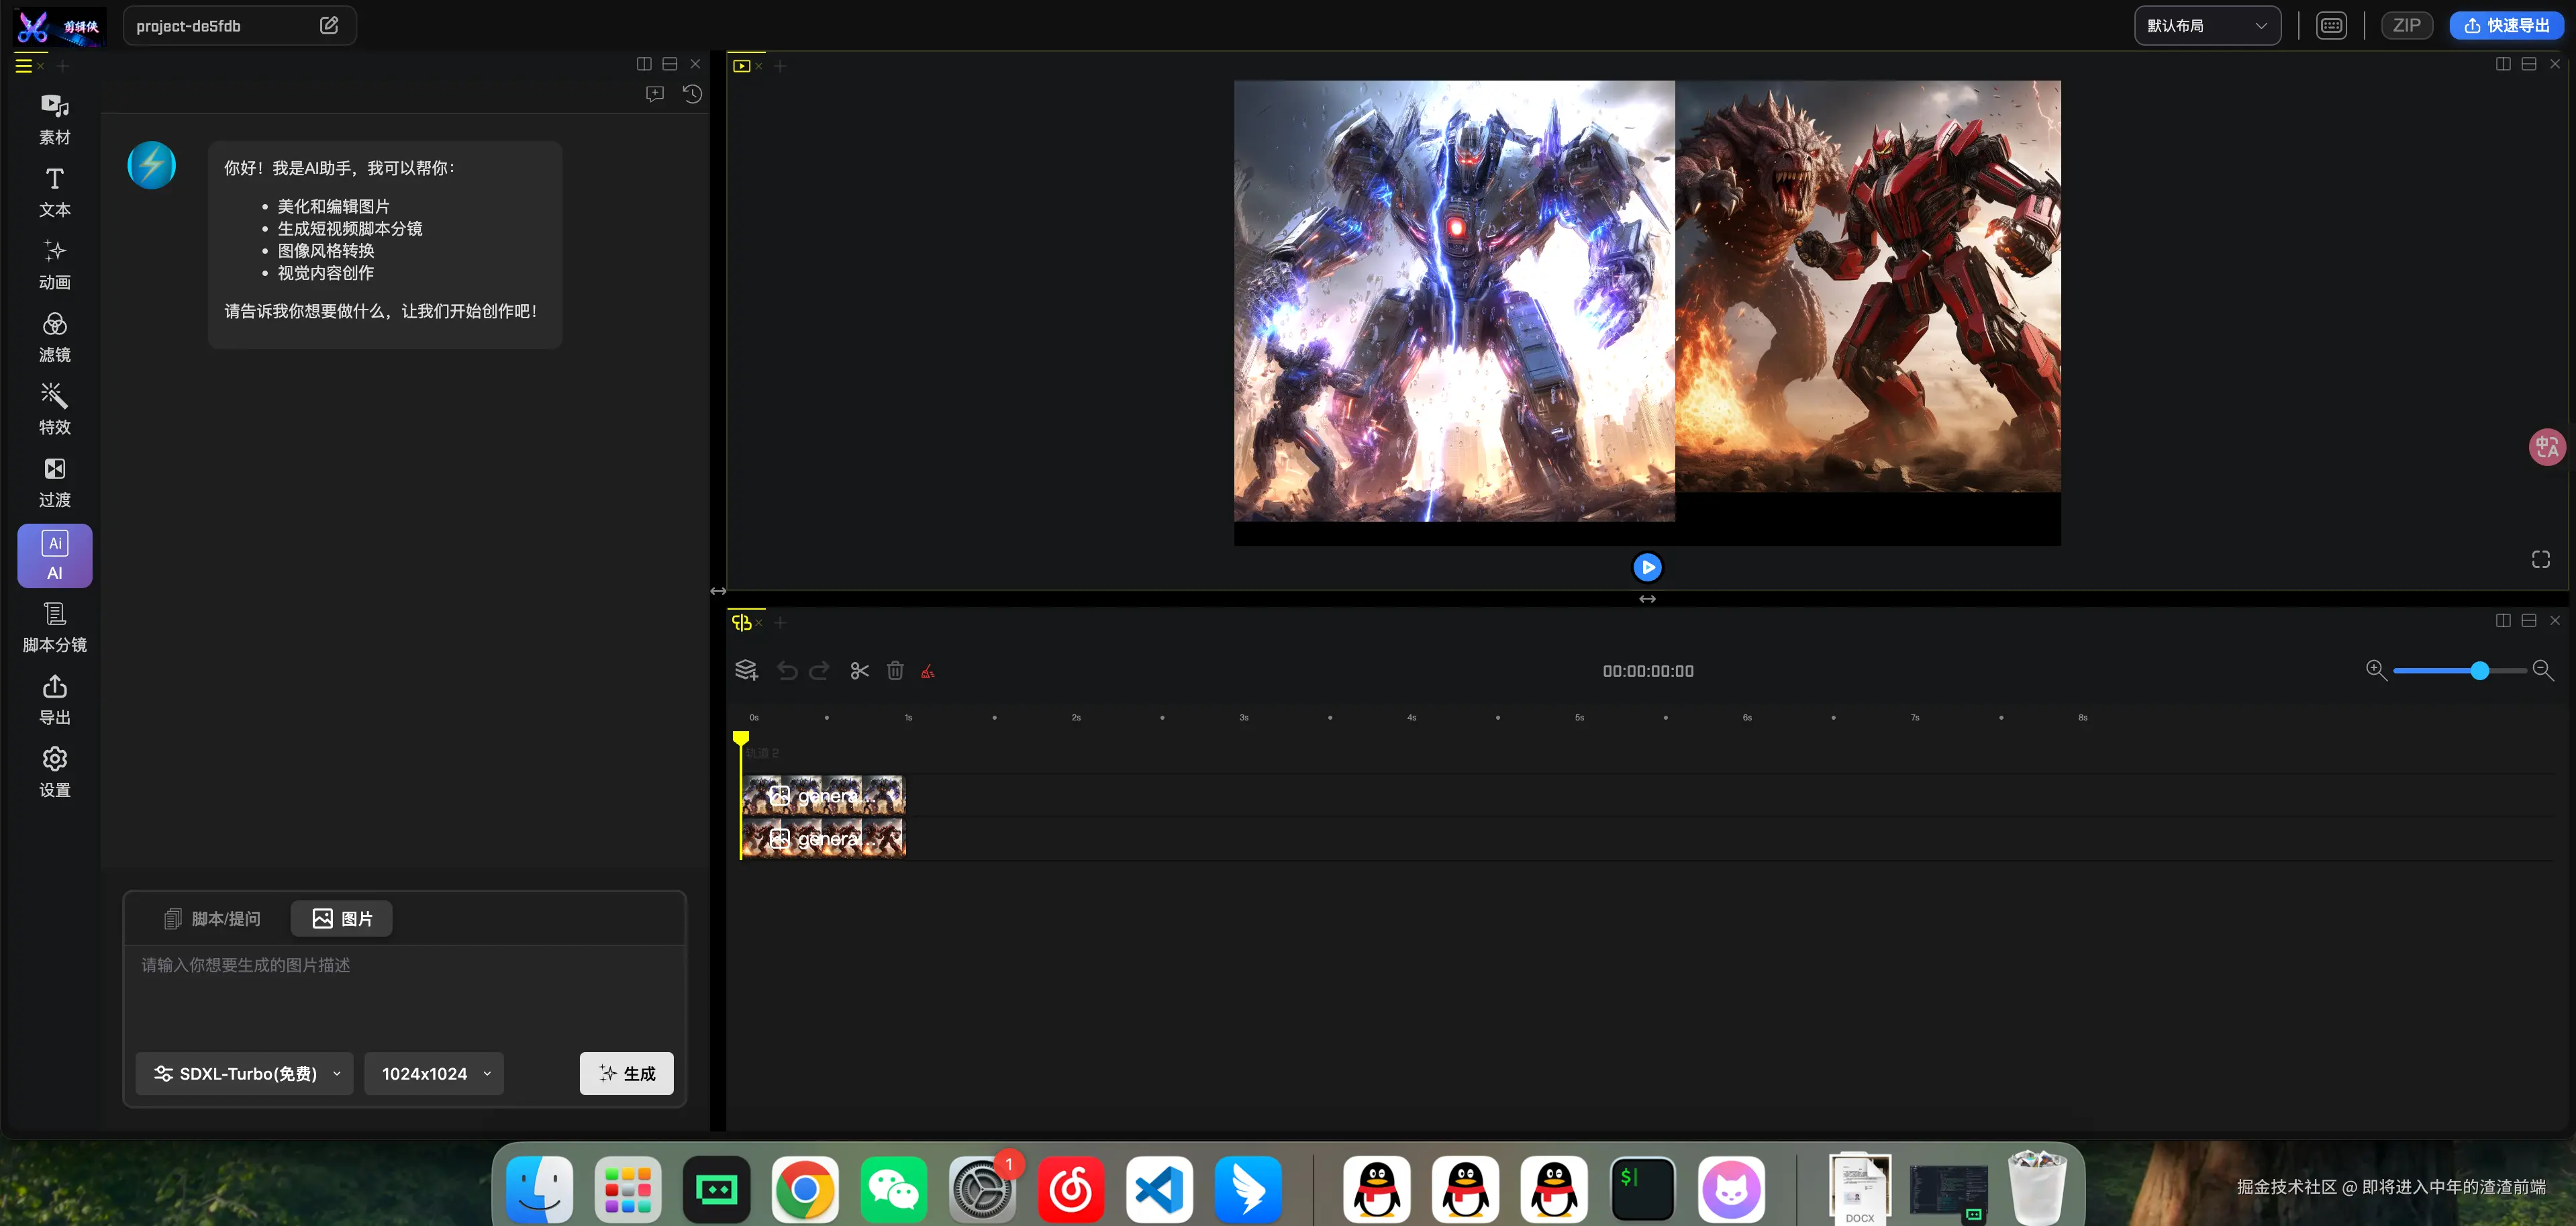Switch to the 脚本/提问 tab
2576x1226 pixels.
212,918
